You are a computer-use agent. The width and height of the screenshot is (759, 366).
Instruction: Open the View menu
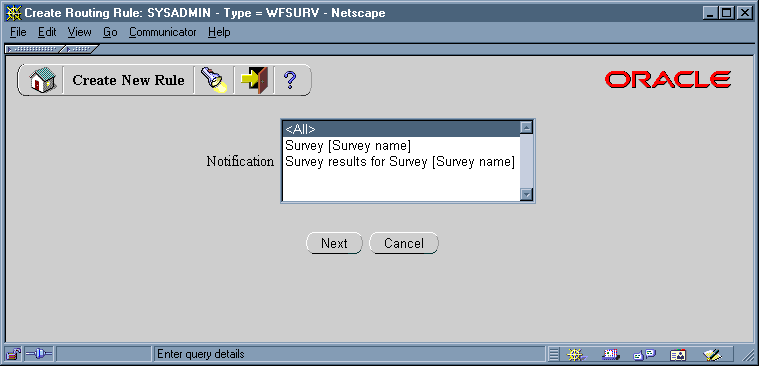pos(79,32)
